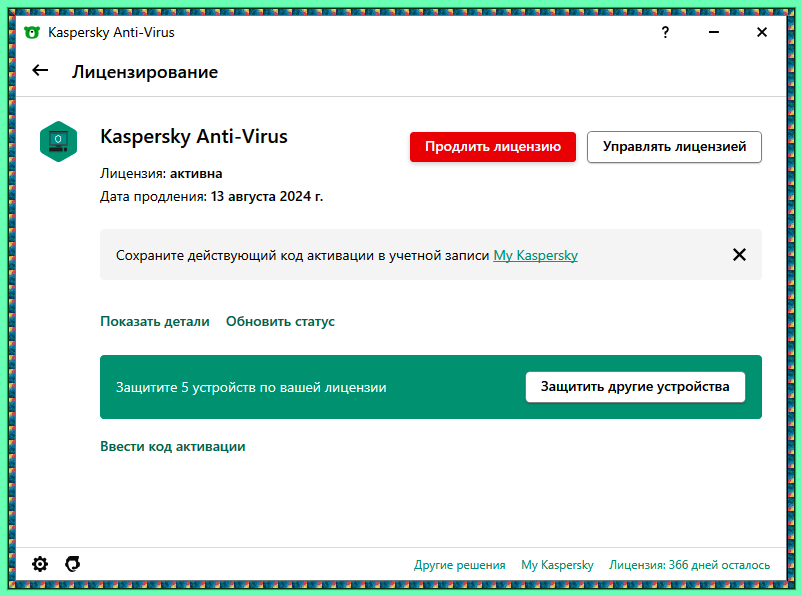
Task: Click the license status text активна
Action: click(x=196, y=173)
